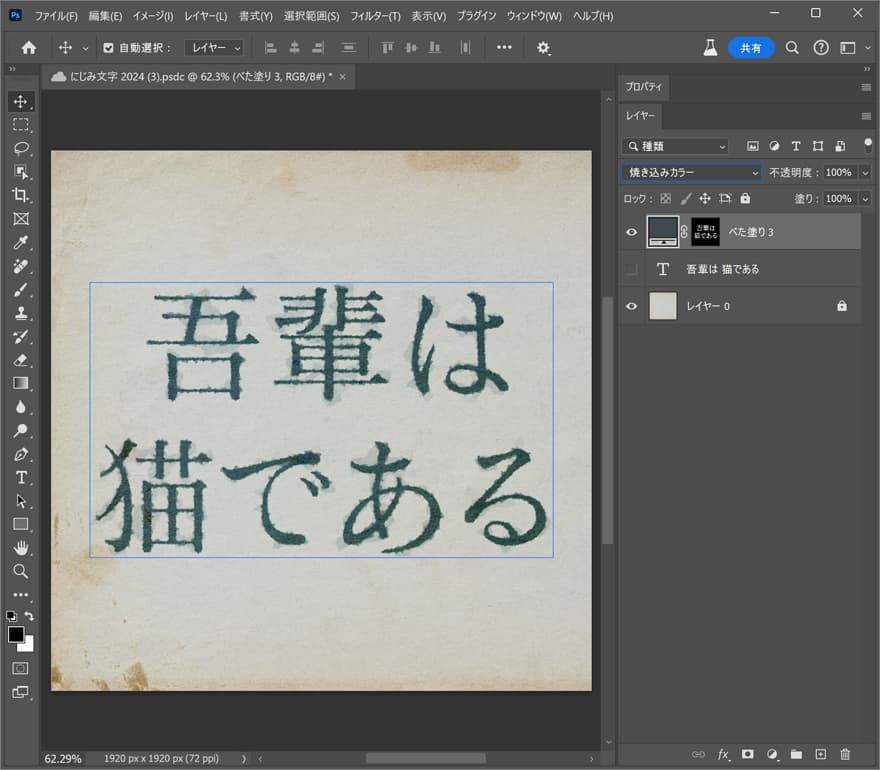Open the 編集(E) menu
880x770 pixels.
pos(105,16)
